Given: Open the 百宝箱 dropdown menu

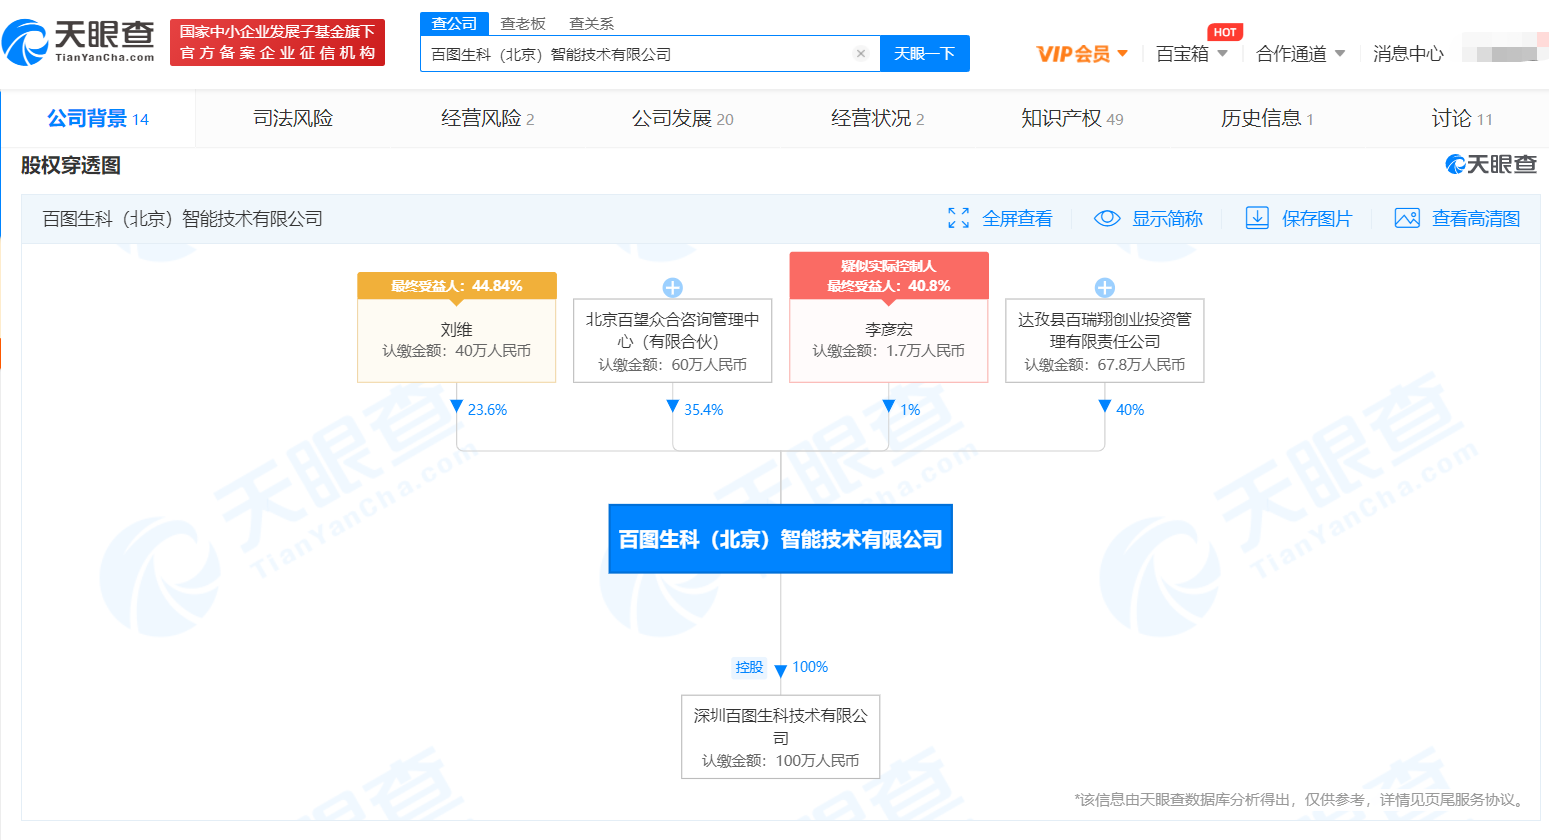Looking at the screenshot, I should (x=1191, y=54).
